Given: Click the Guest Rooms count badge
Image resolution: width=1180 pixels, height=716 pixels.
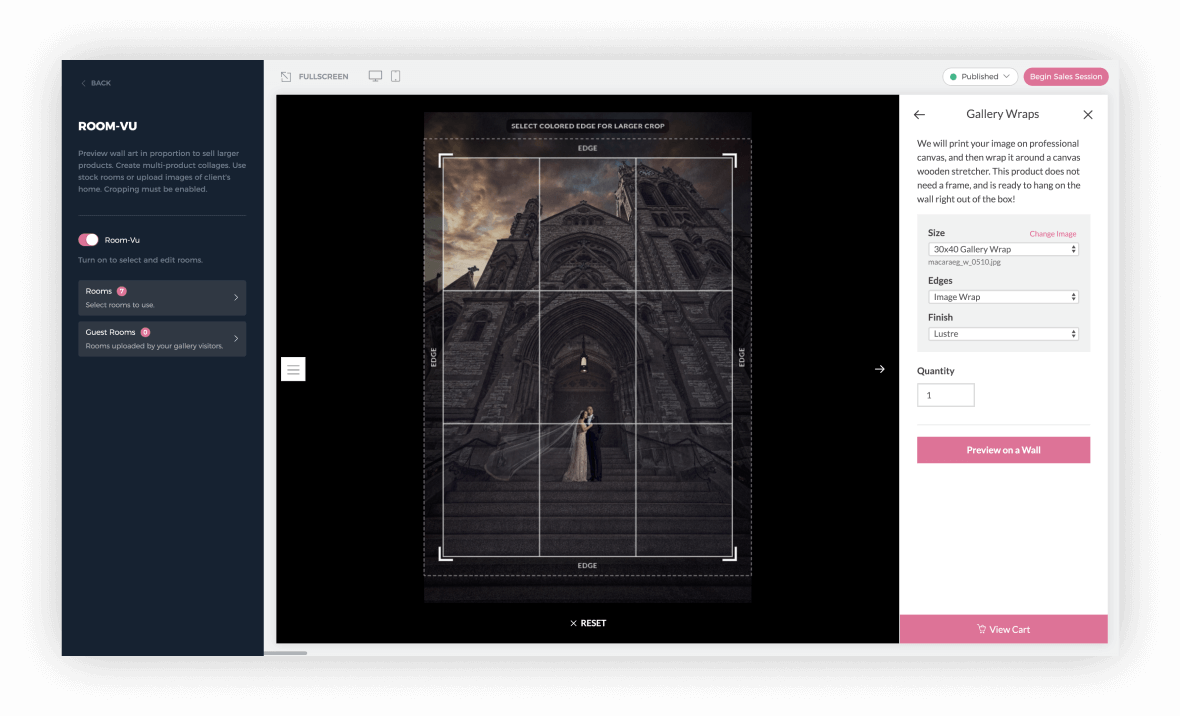Looking at the screenshot, I should pyautogui.click(x=145, y=332).
